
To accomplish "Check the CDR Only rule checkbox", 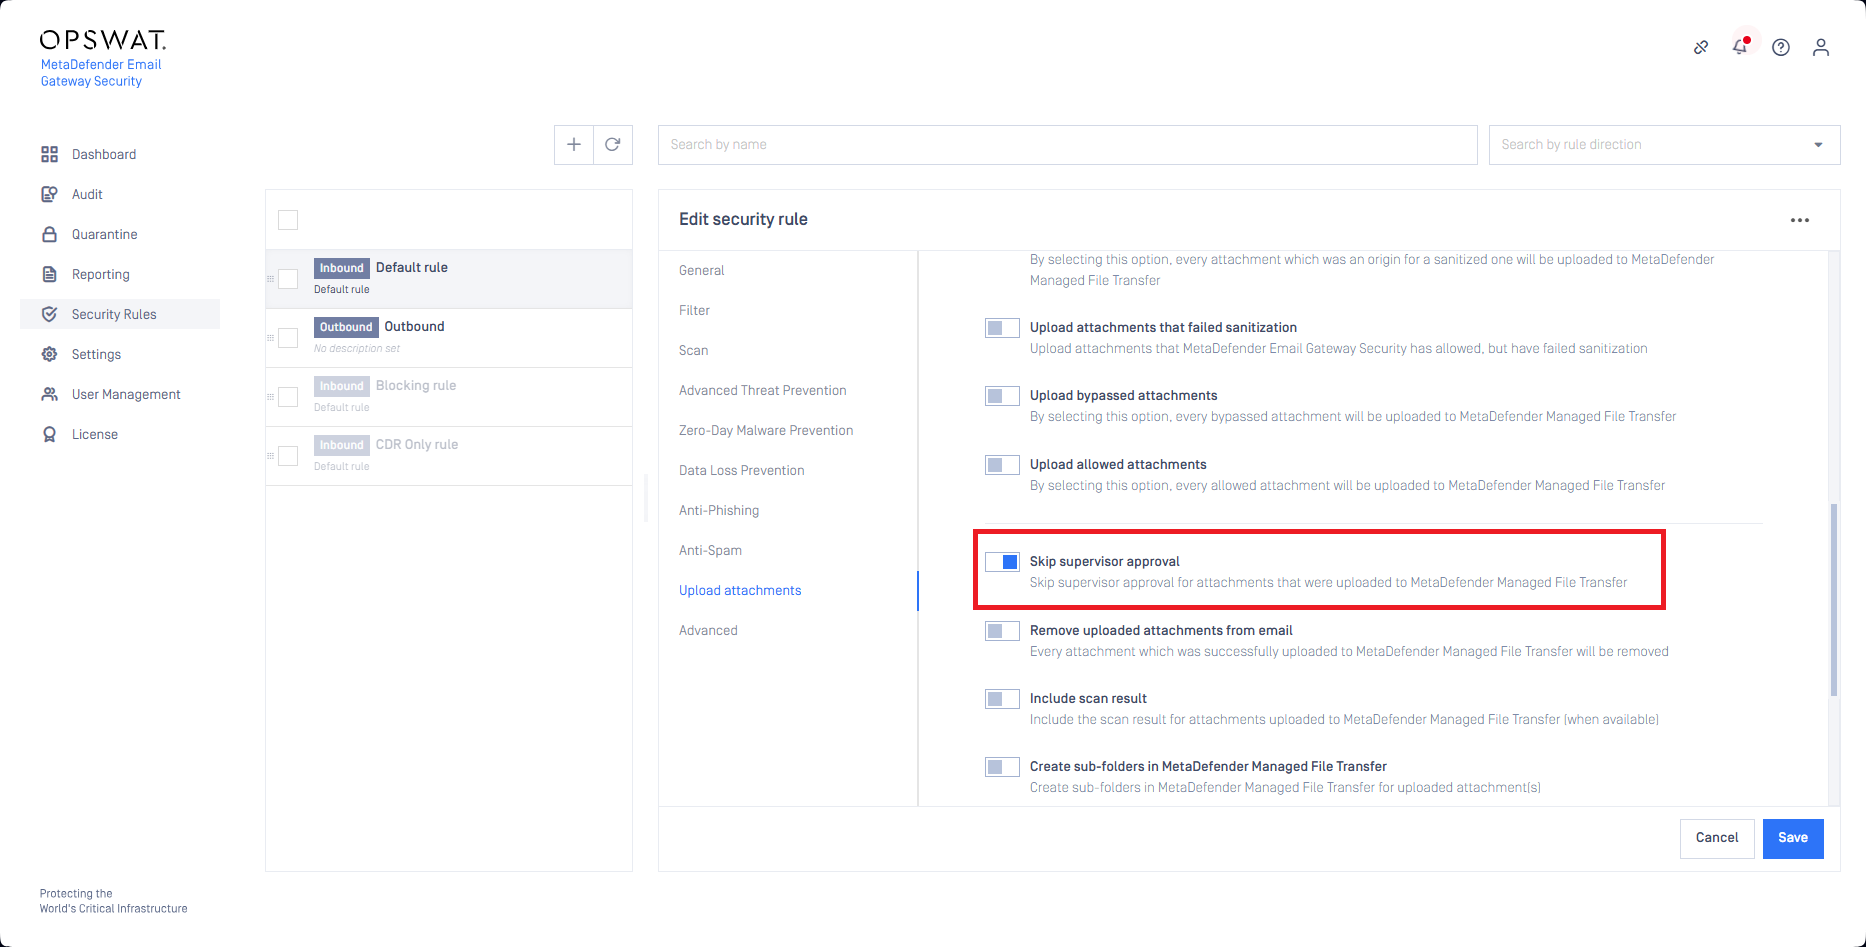I will (x=288, y=456).
